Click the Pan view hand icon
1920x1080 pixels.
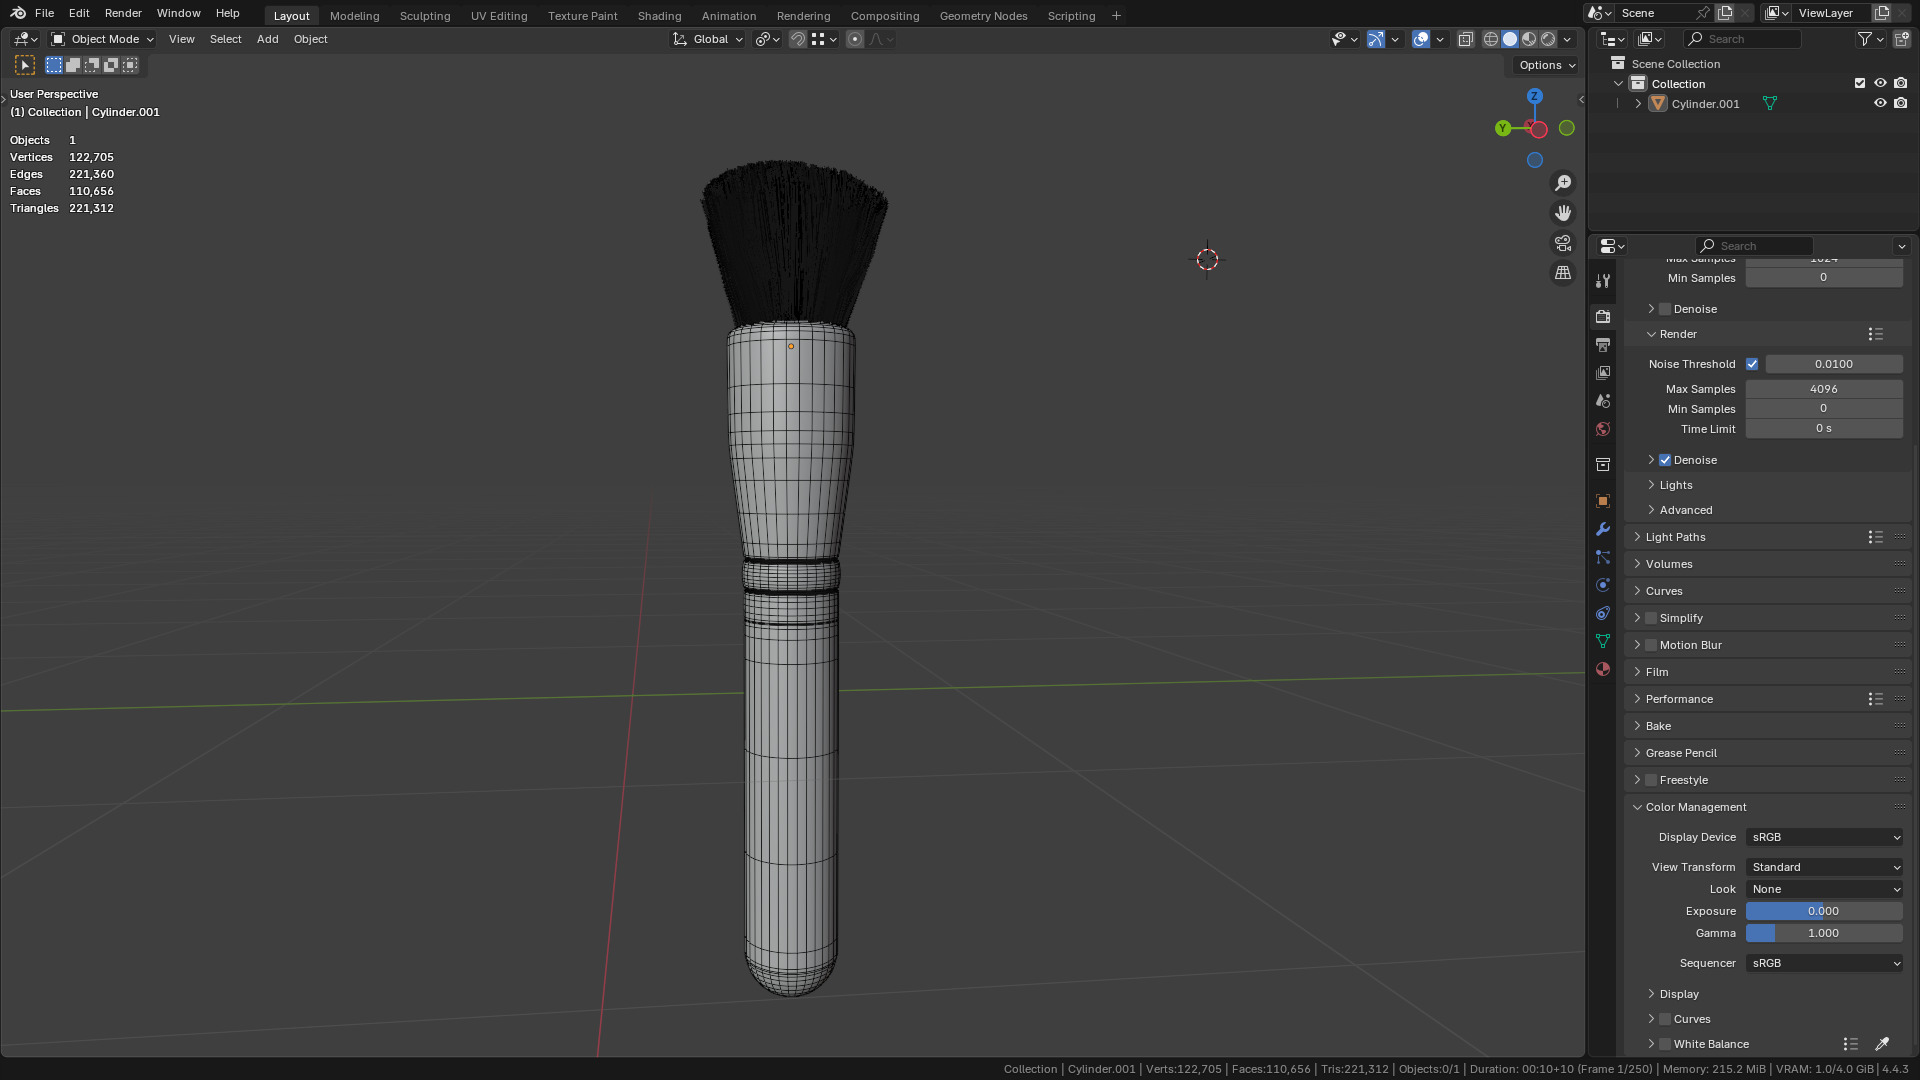[1563, 213]
